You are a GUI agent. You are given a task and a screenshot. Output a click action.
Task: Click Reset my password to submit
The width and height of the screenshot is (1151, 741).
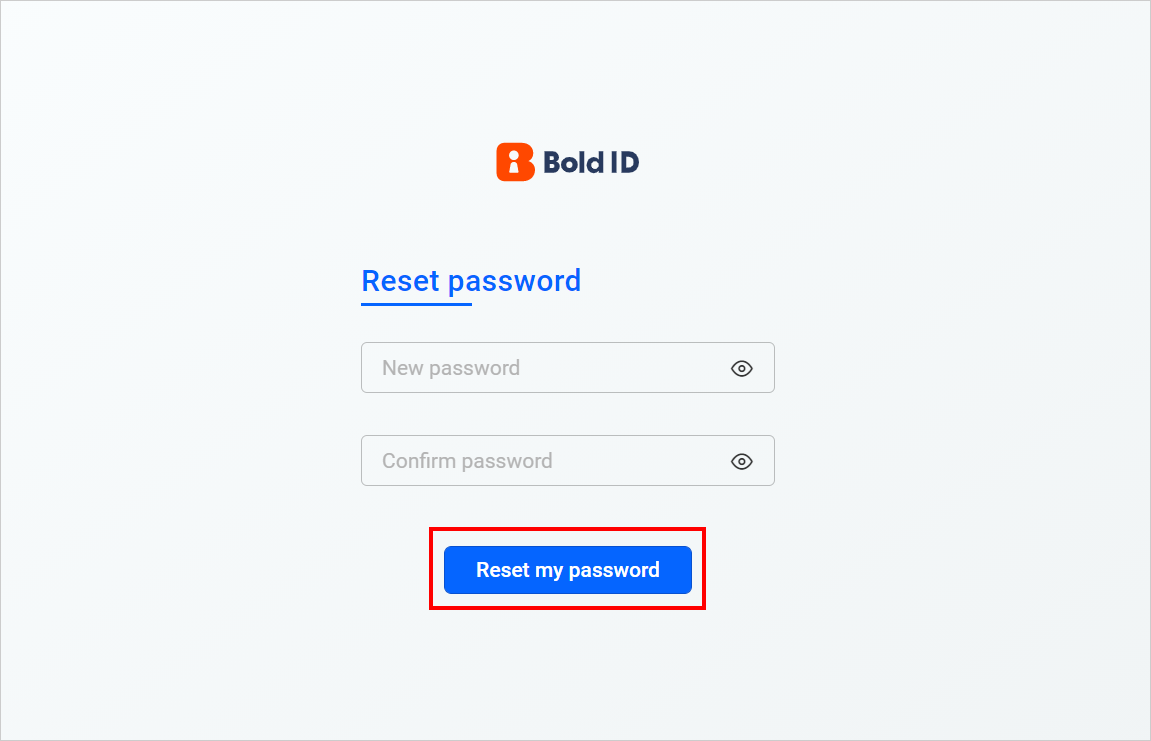coord(567,569)
